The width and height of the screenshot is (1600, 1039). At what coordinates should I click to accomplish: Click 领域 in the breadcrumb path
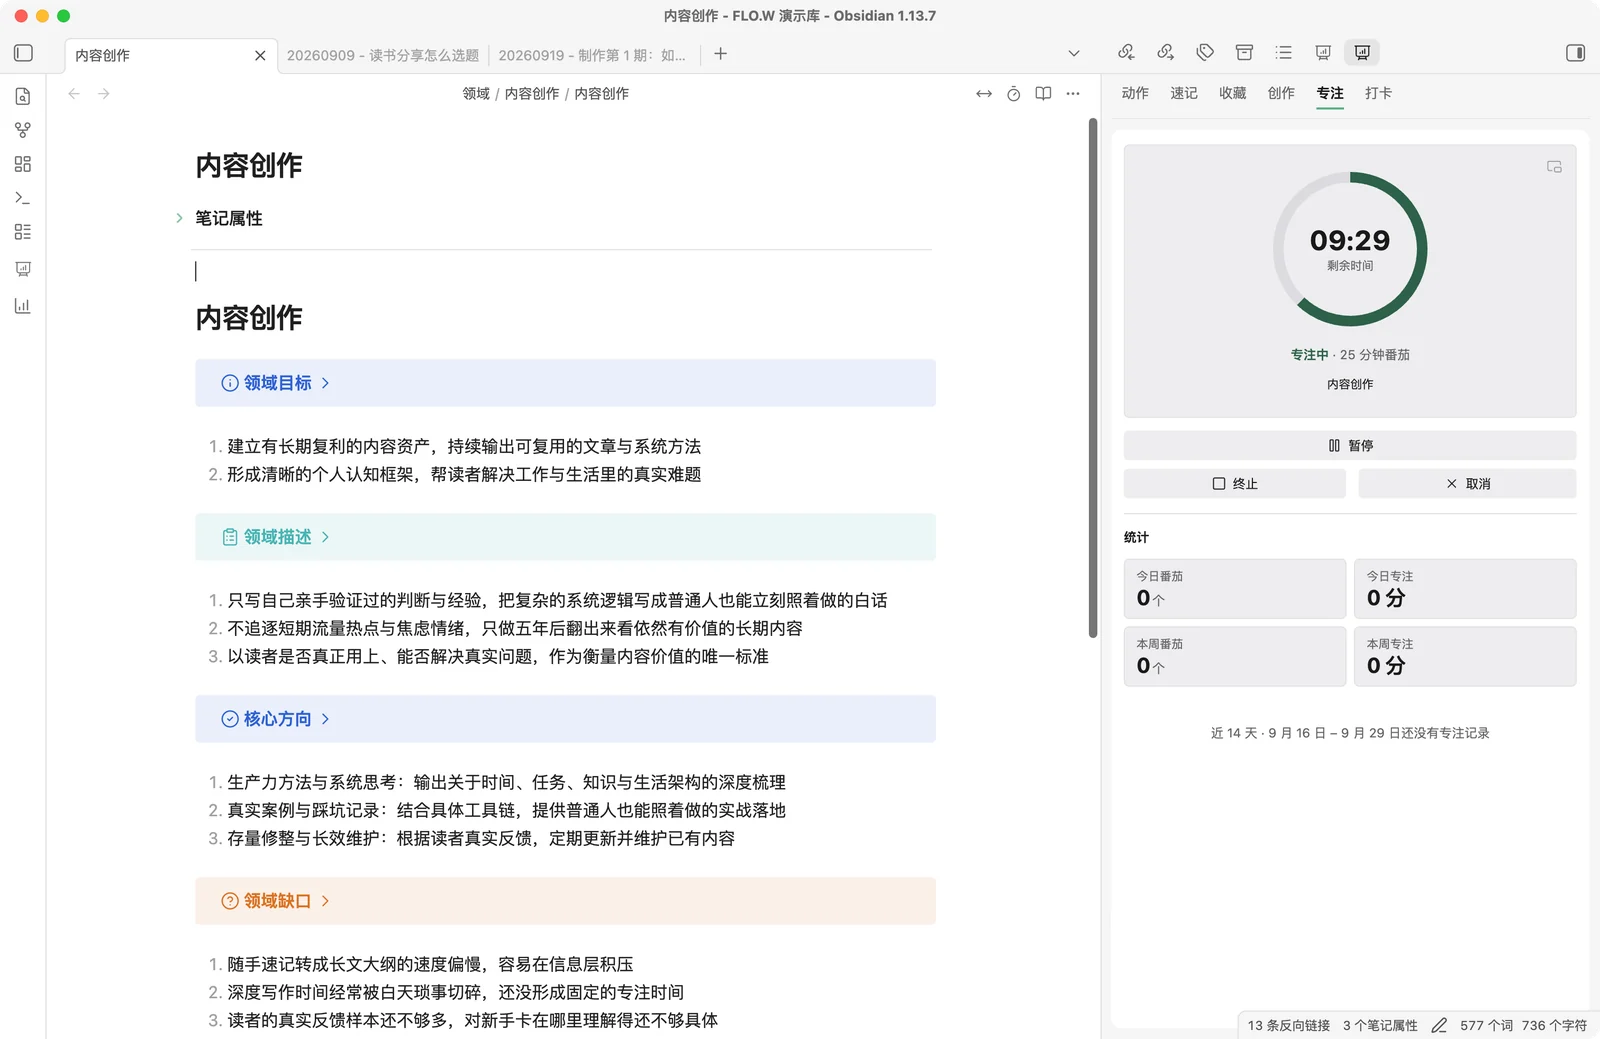click(x=476, y=93)
